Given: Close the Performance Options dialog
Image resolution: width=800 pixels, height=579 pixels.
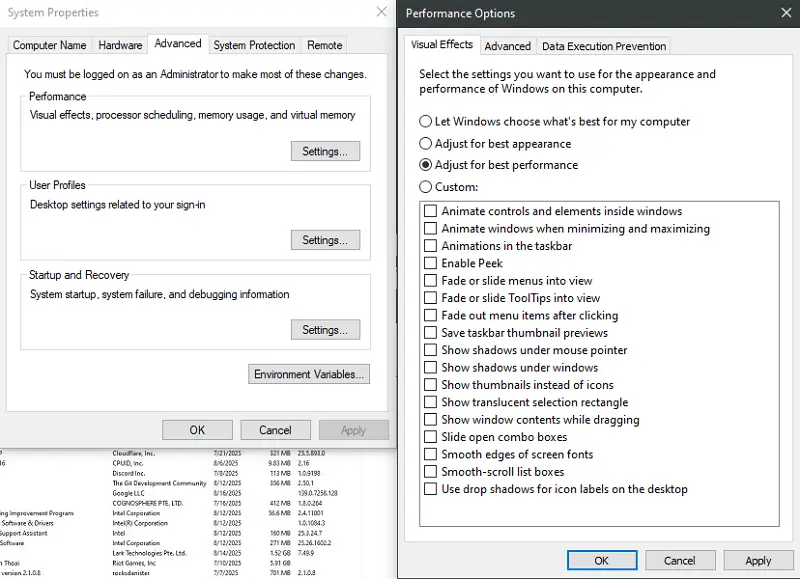Looking at the screenshot, I should (x=783, y=13).
